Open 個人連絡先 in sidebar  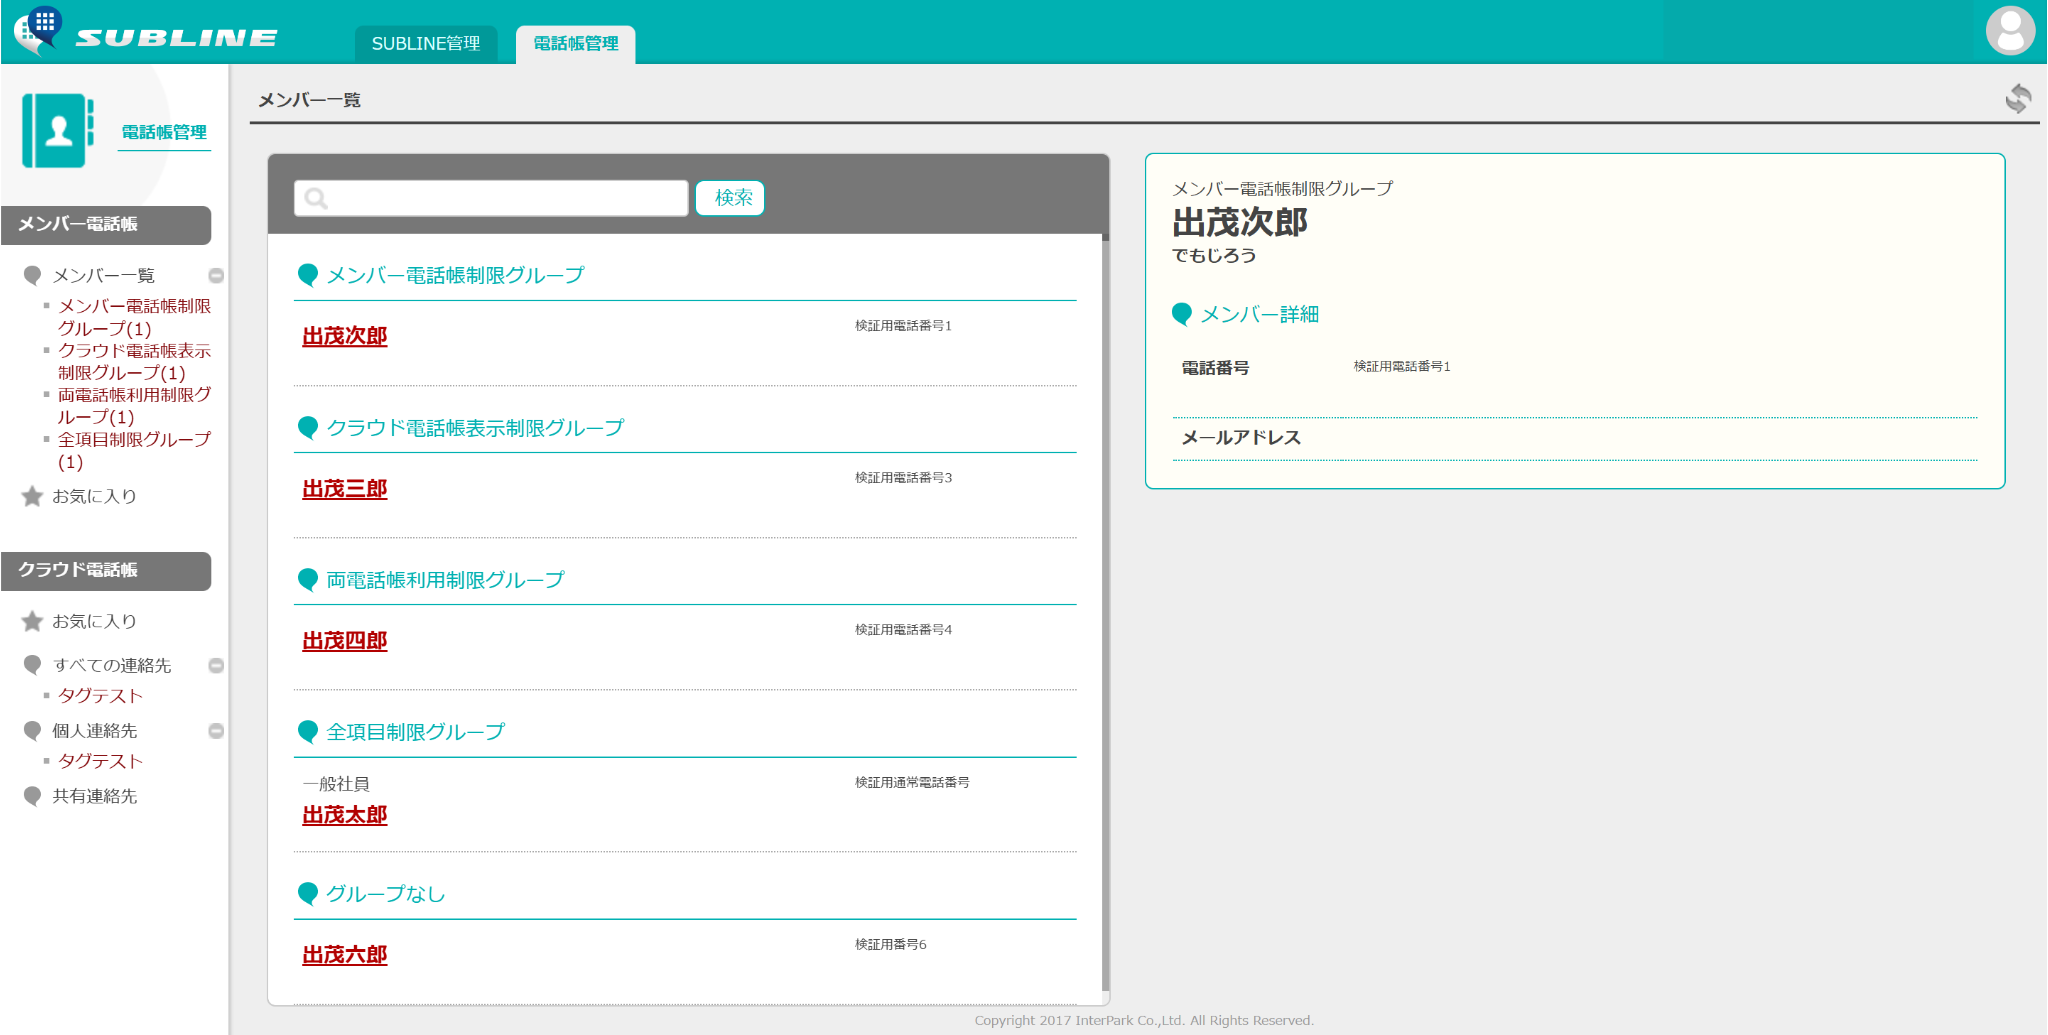click(94, 732)
